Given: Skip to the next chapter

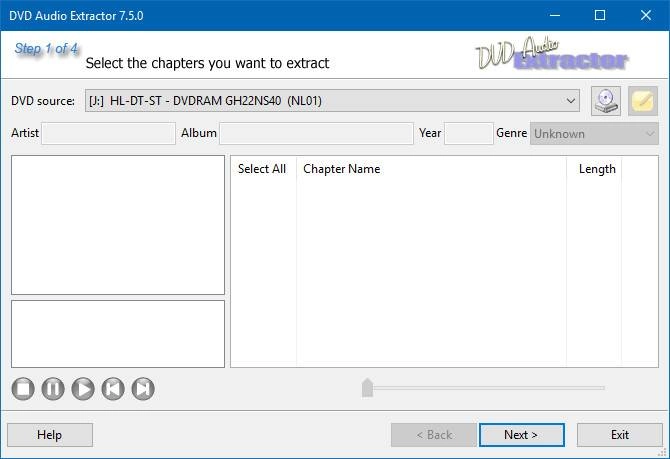Looking at the screenshot, I should coord(143,389).
